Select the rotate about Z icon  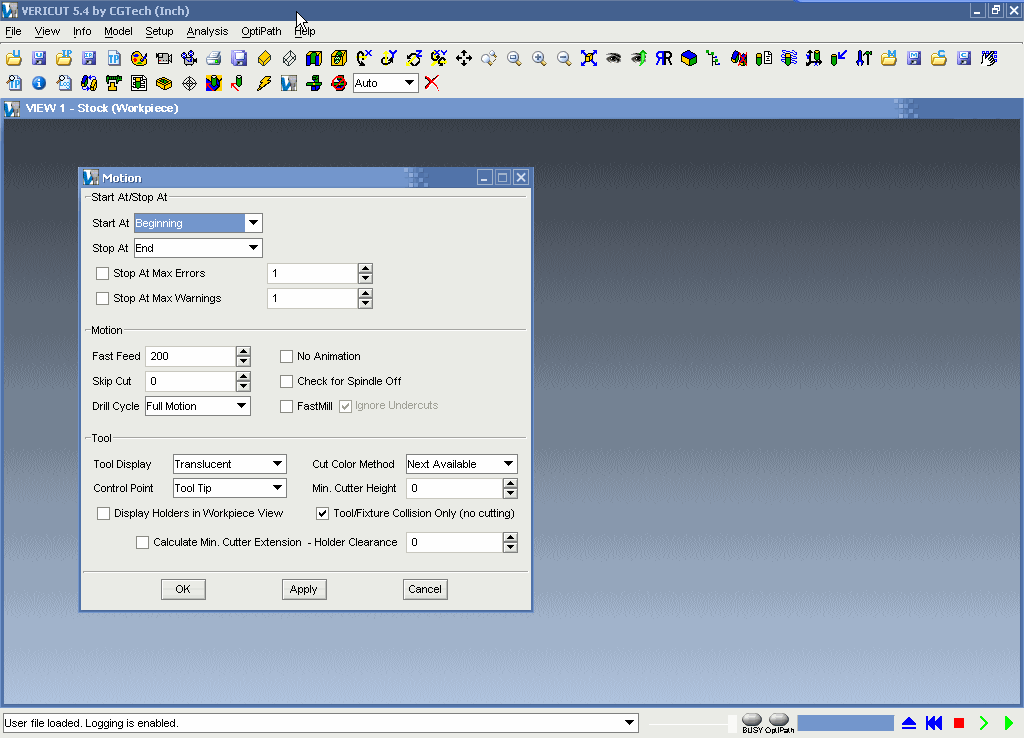(414, 58)
